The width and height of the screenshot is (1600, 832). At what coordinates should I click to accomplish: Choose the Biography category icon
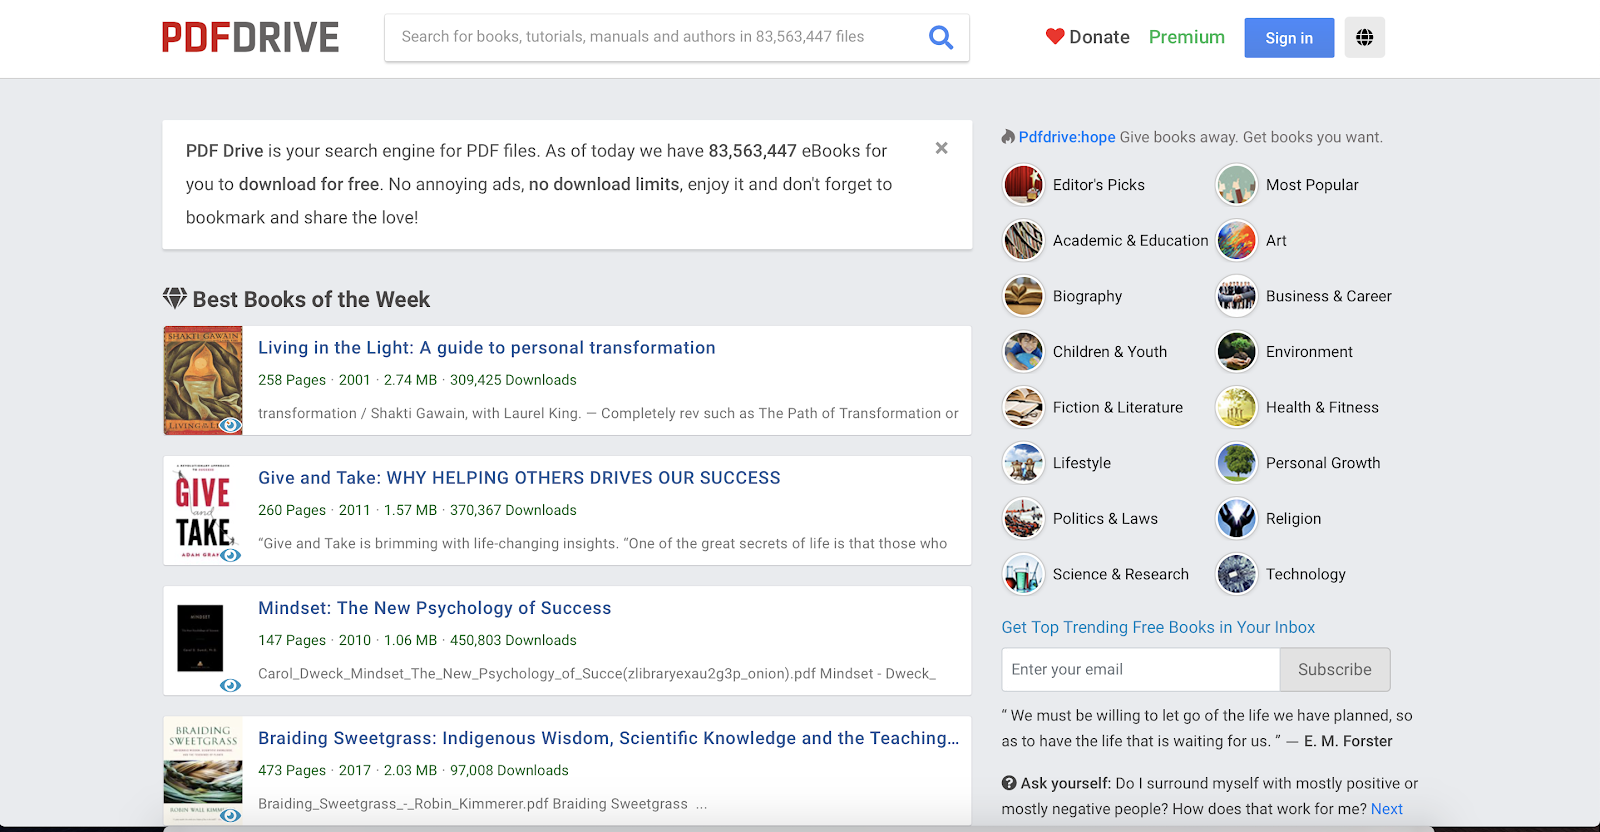point(1023,296)
